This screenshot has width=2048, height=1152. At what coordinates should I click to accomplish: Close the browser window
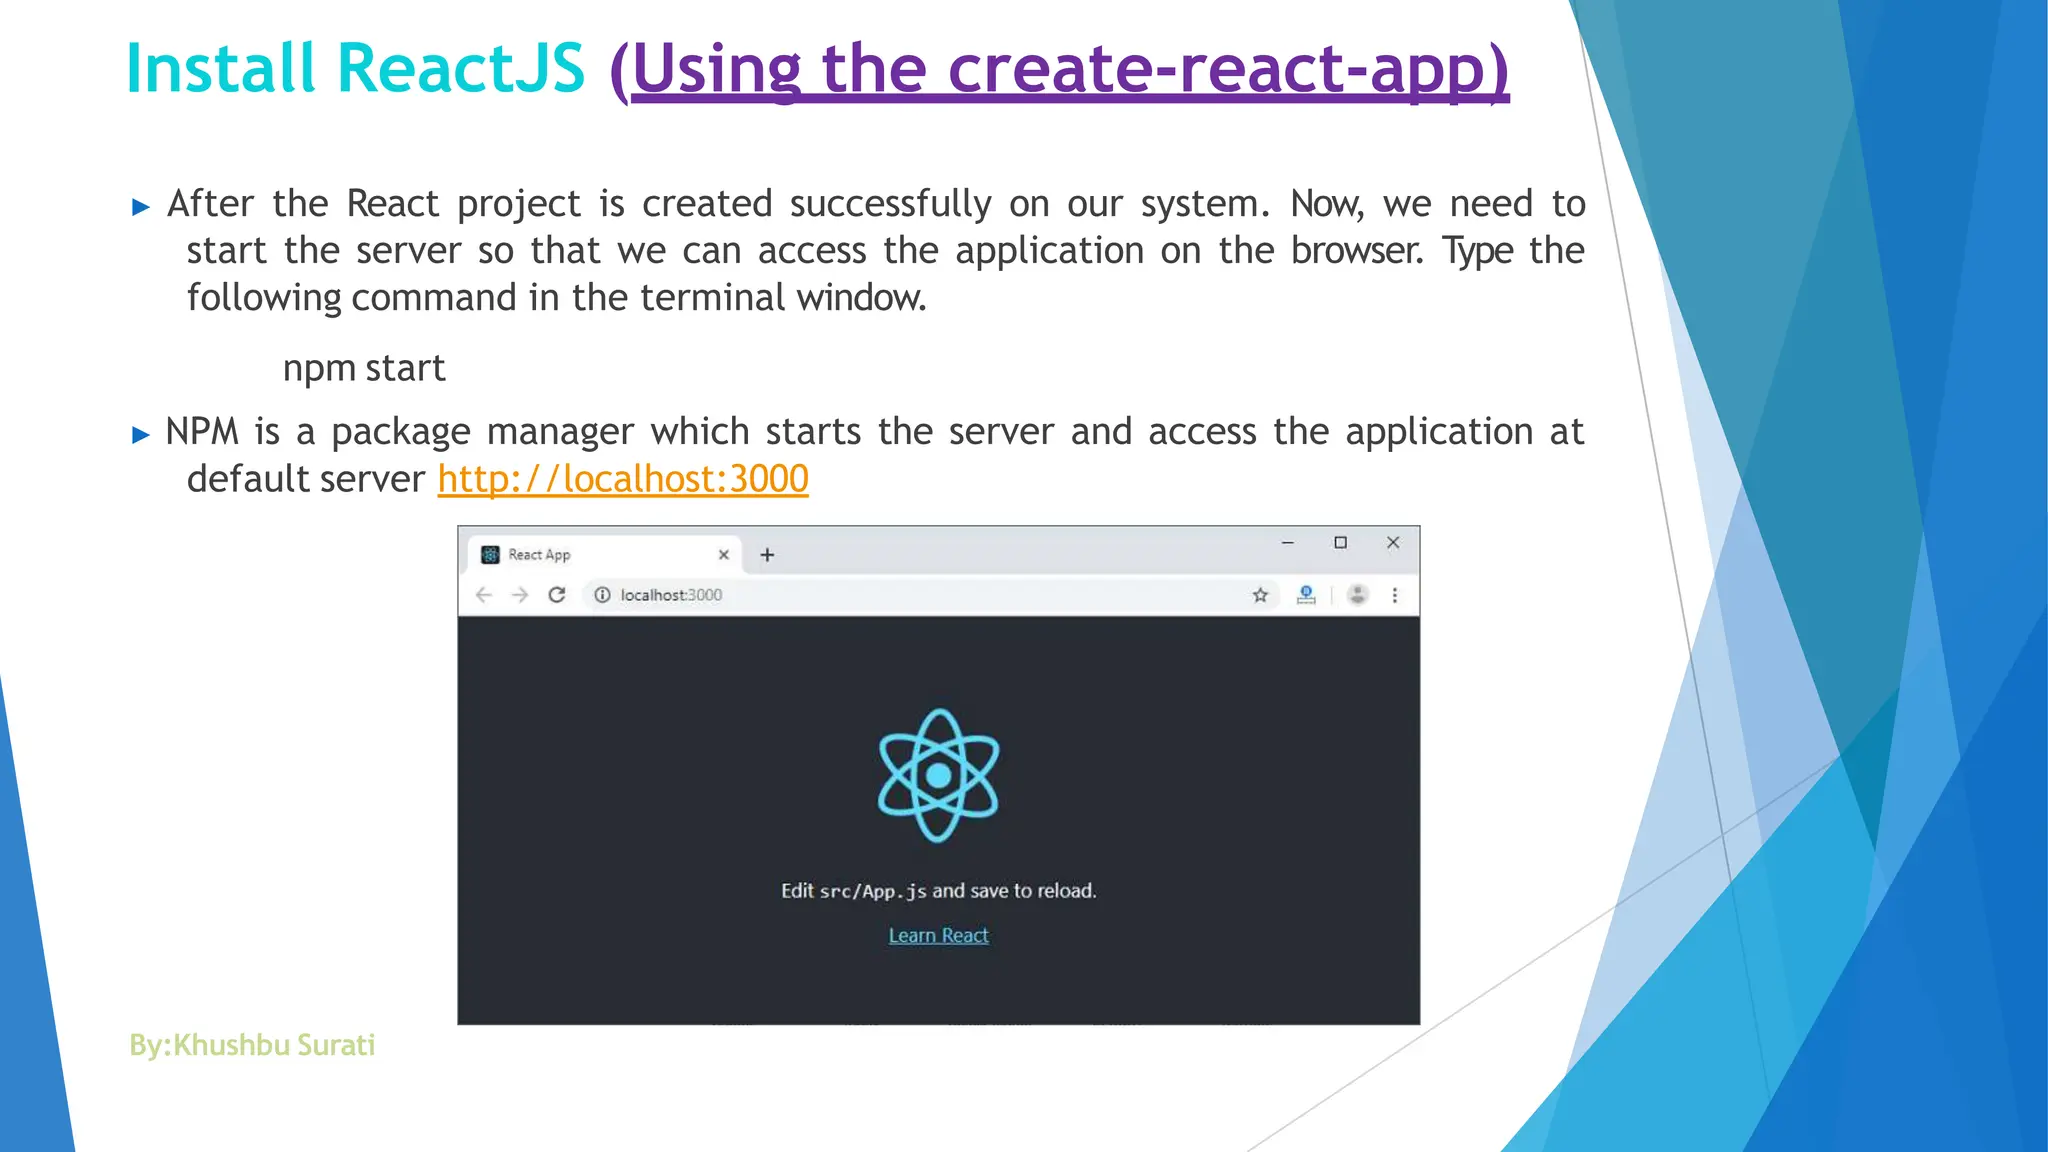(1393, 543)
